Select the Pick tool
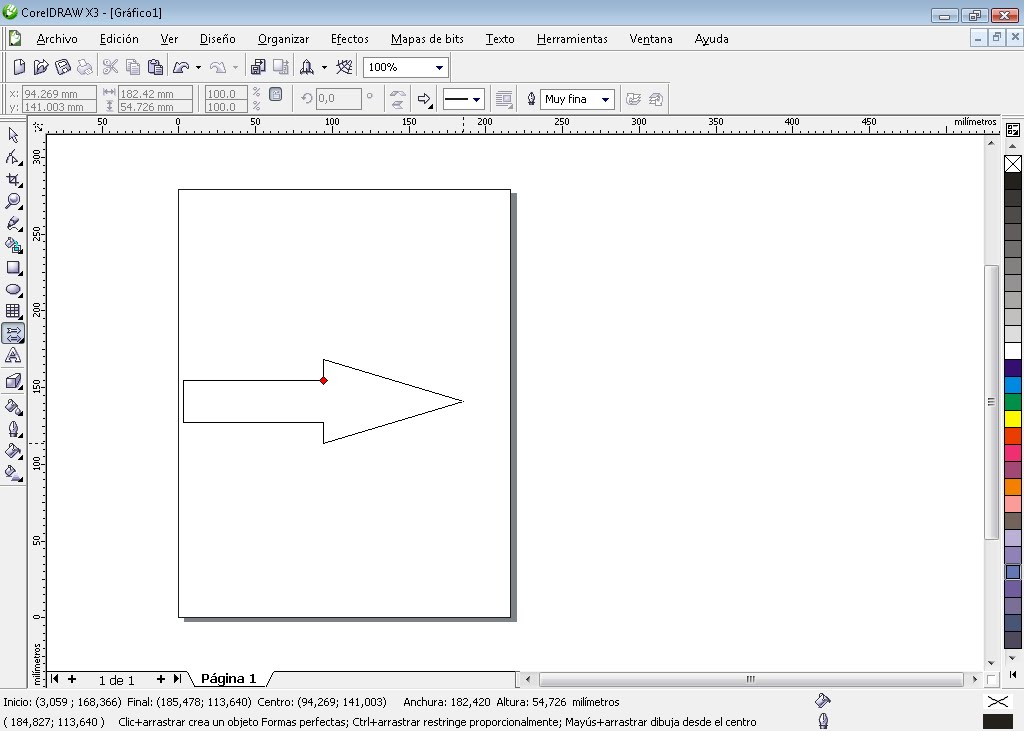 (13, 135)
